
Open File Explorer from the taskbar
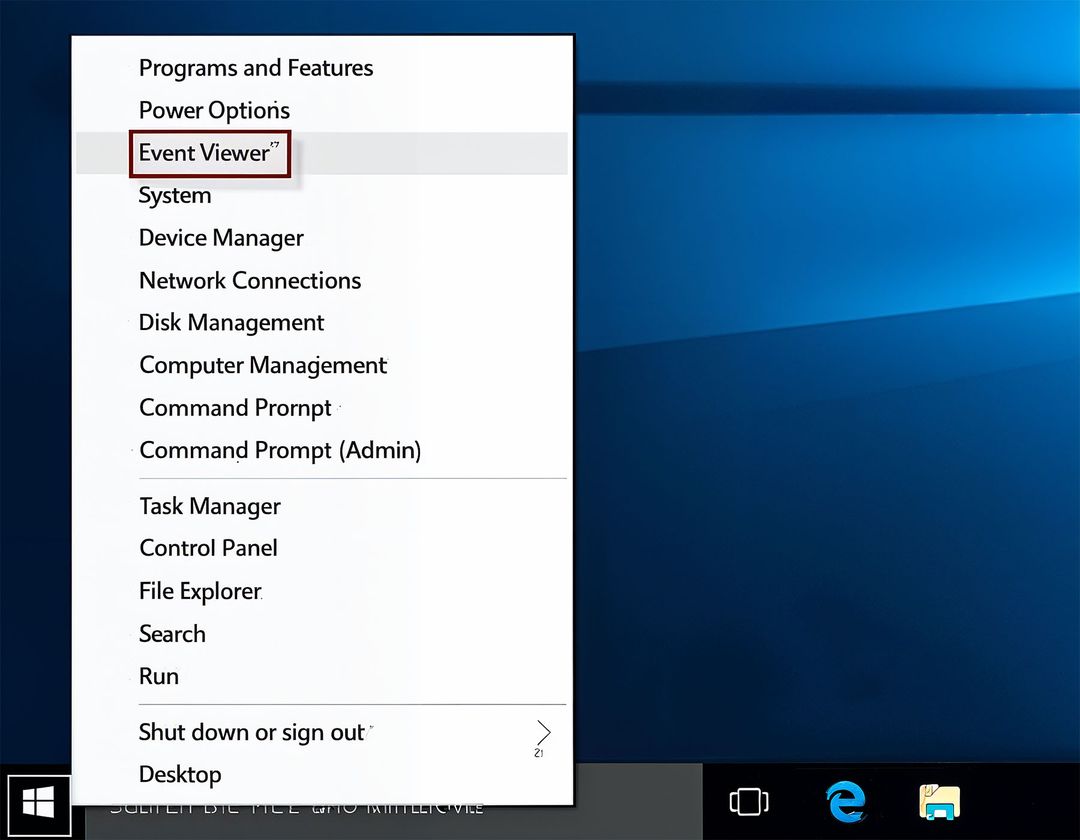coord(940,802)
